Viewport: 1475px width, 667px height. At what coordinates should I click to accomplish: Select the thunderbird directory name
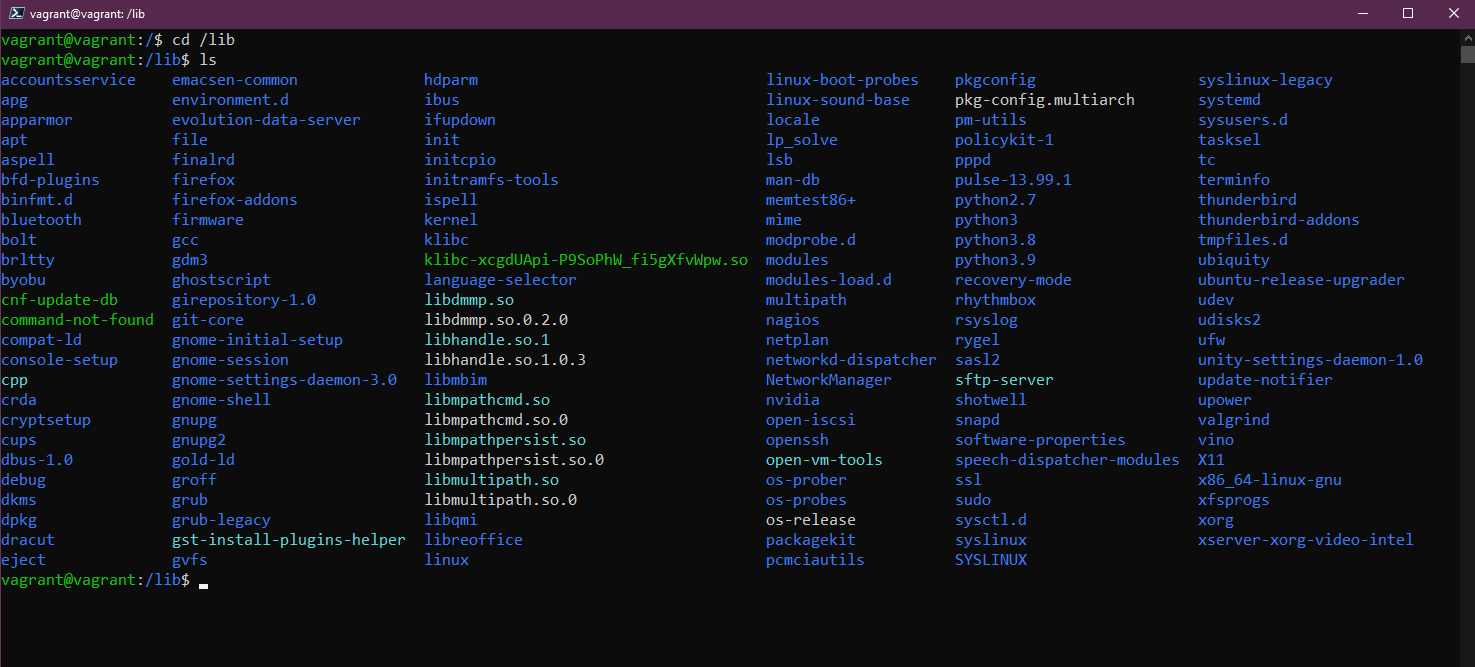tap(1247, 199)
